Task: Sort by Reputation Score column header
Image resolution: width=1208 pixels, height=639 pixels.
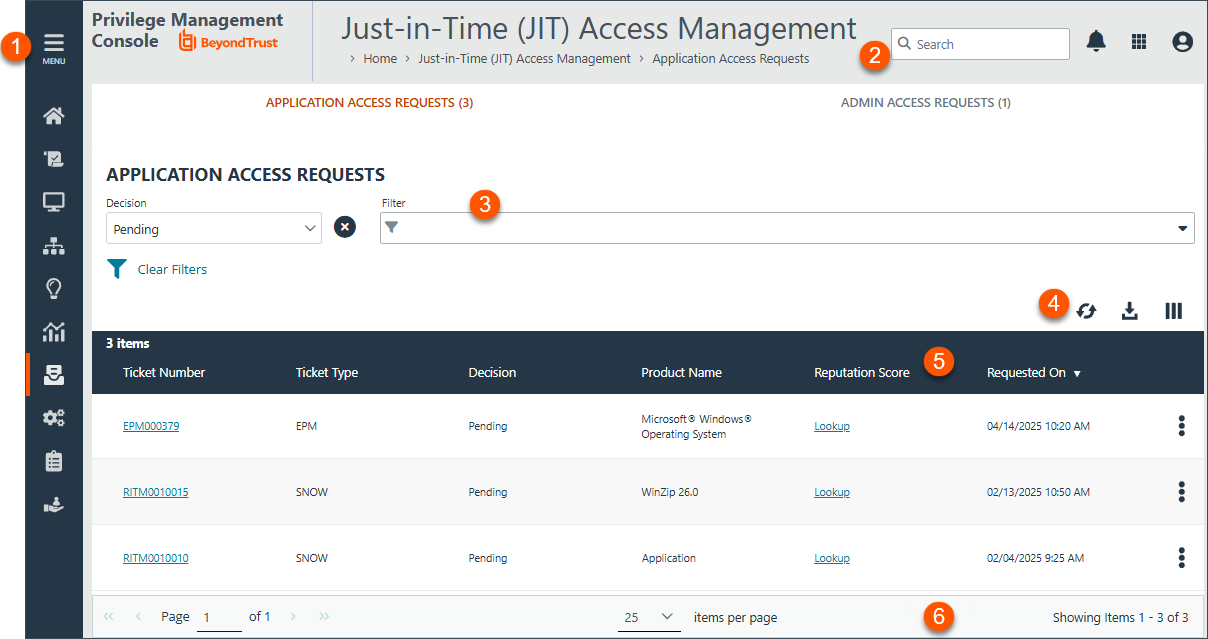Action: tap(862, 372)
